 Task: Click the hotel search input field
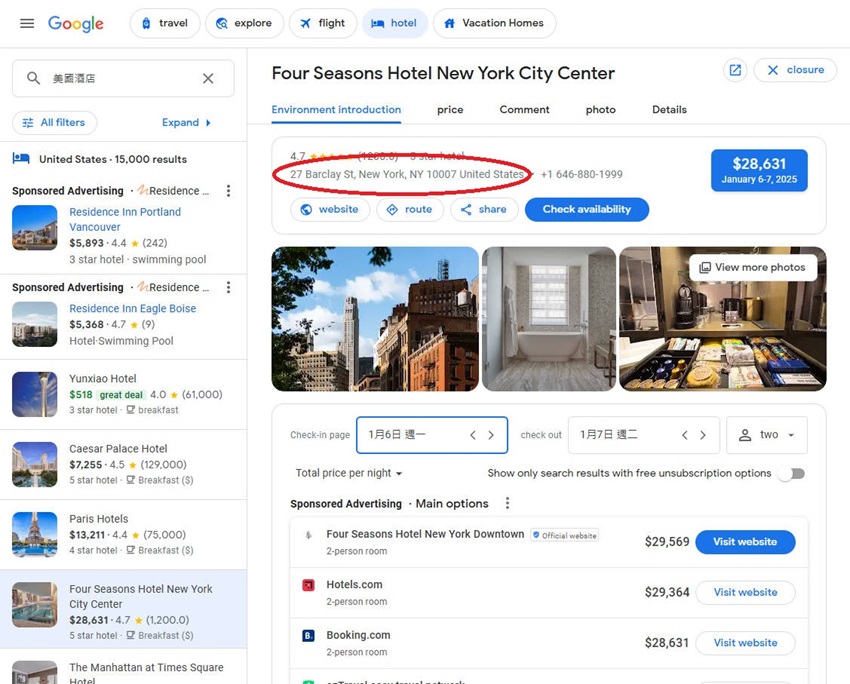point(124,79)
